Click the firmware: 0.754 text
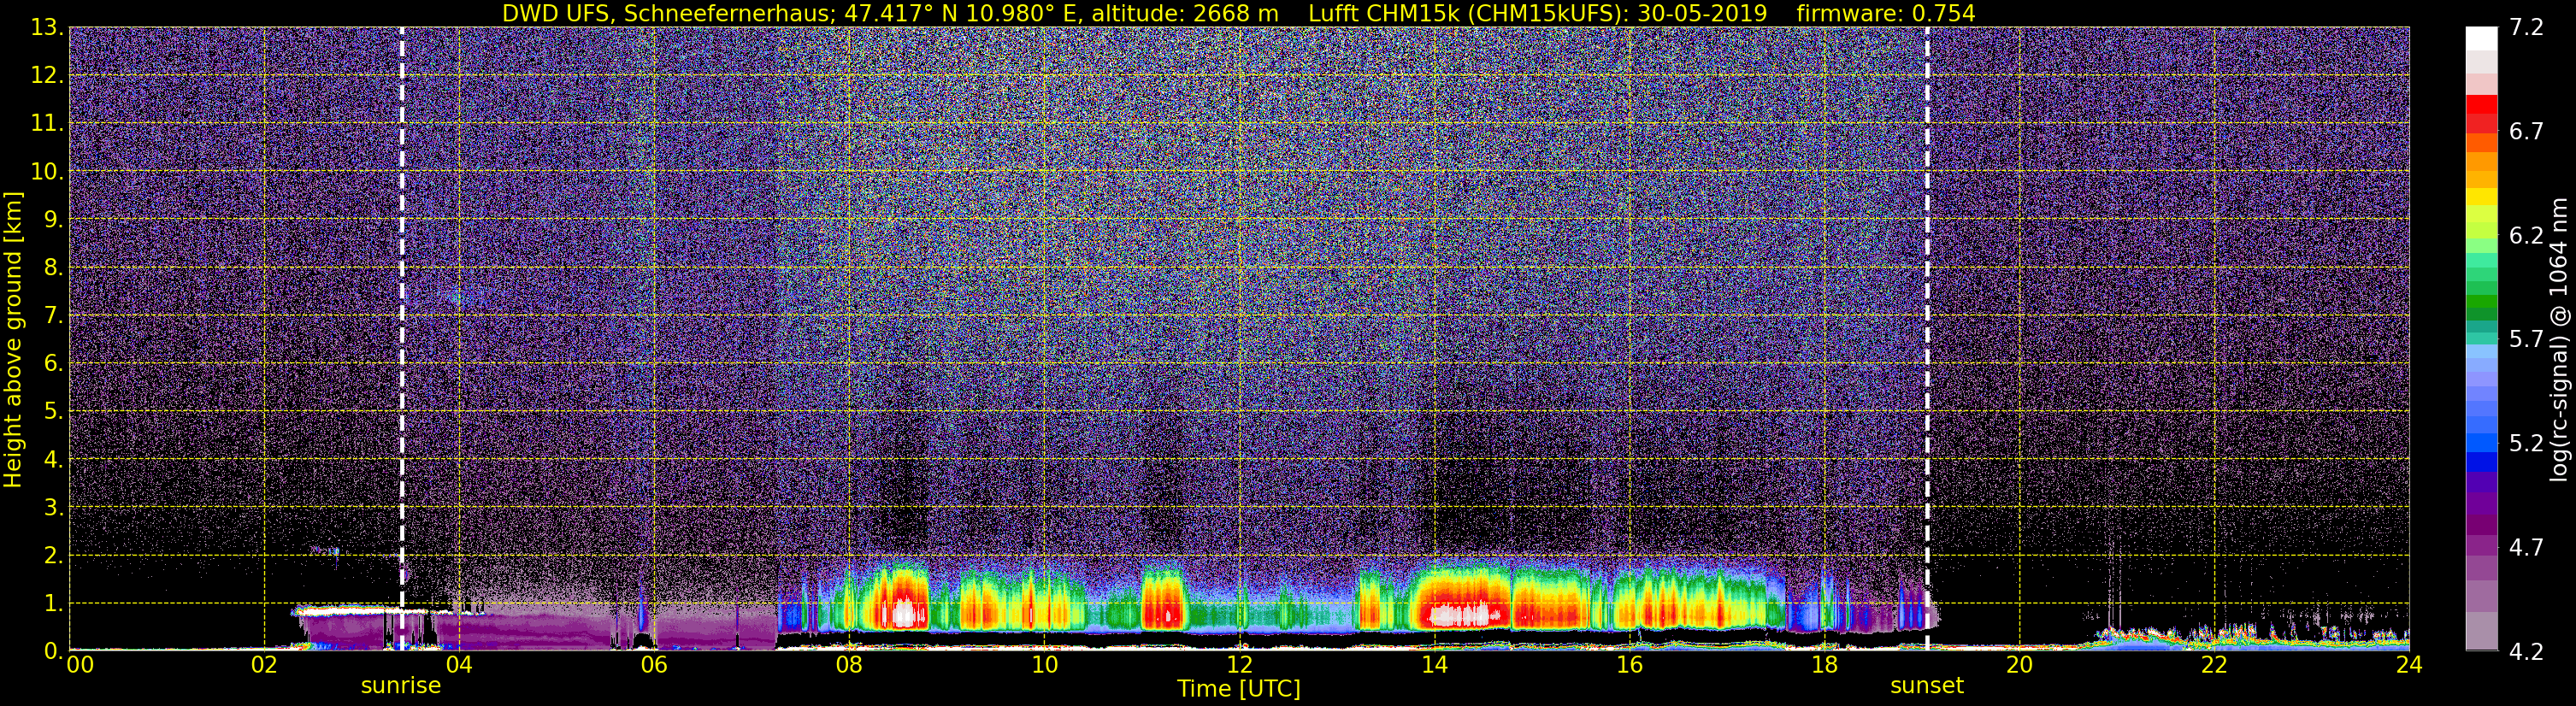2576x706 pixels. [1886, 13]
